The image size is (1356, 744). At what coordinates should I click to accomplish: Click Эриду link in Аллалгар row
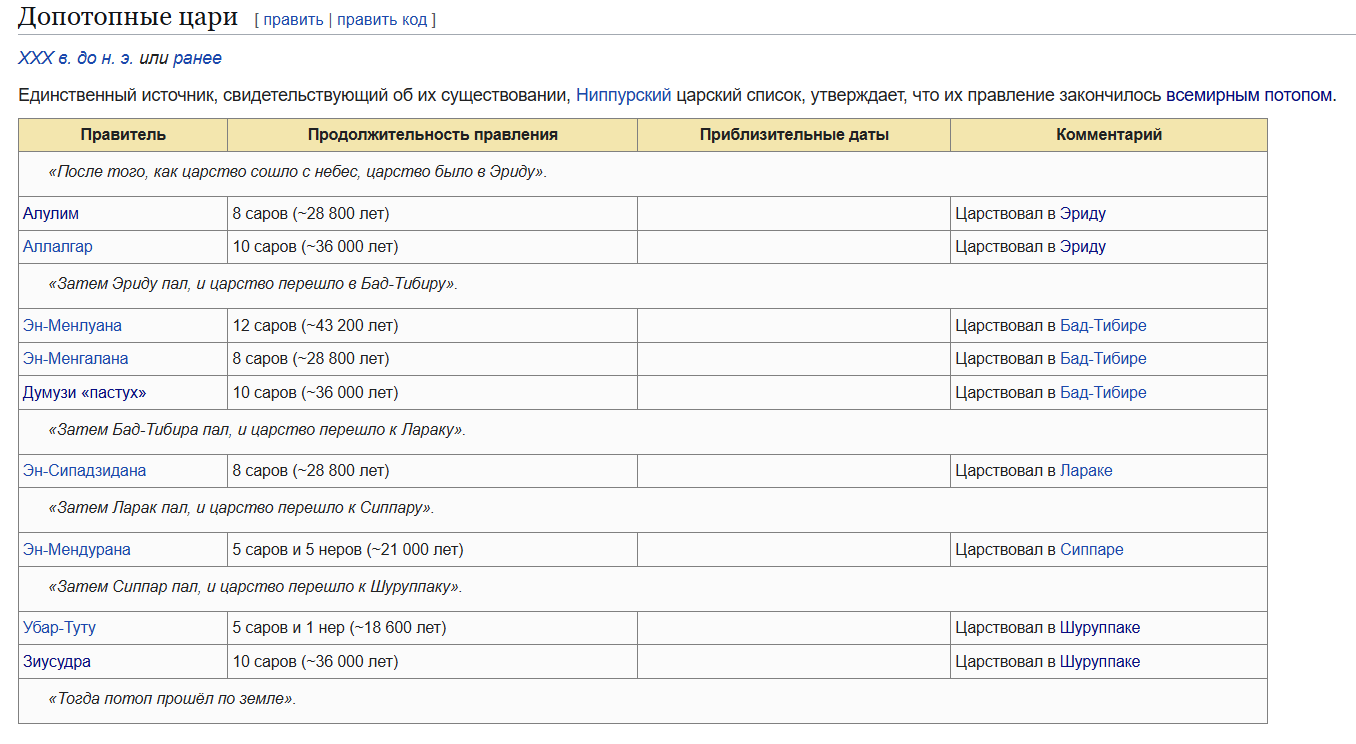[1083, 246]
